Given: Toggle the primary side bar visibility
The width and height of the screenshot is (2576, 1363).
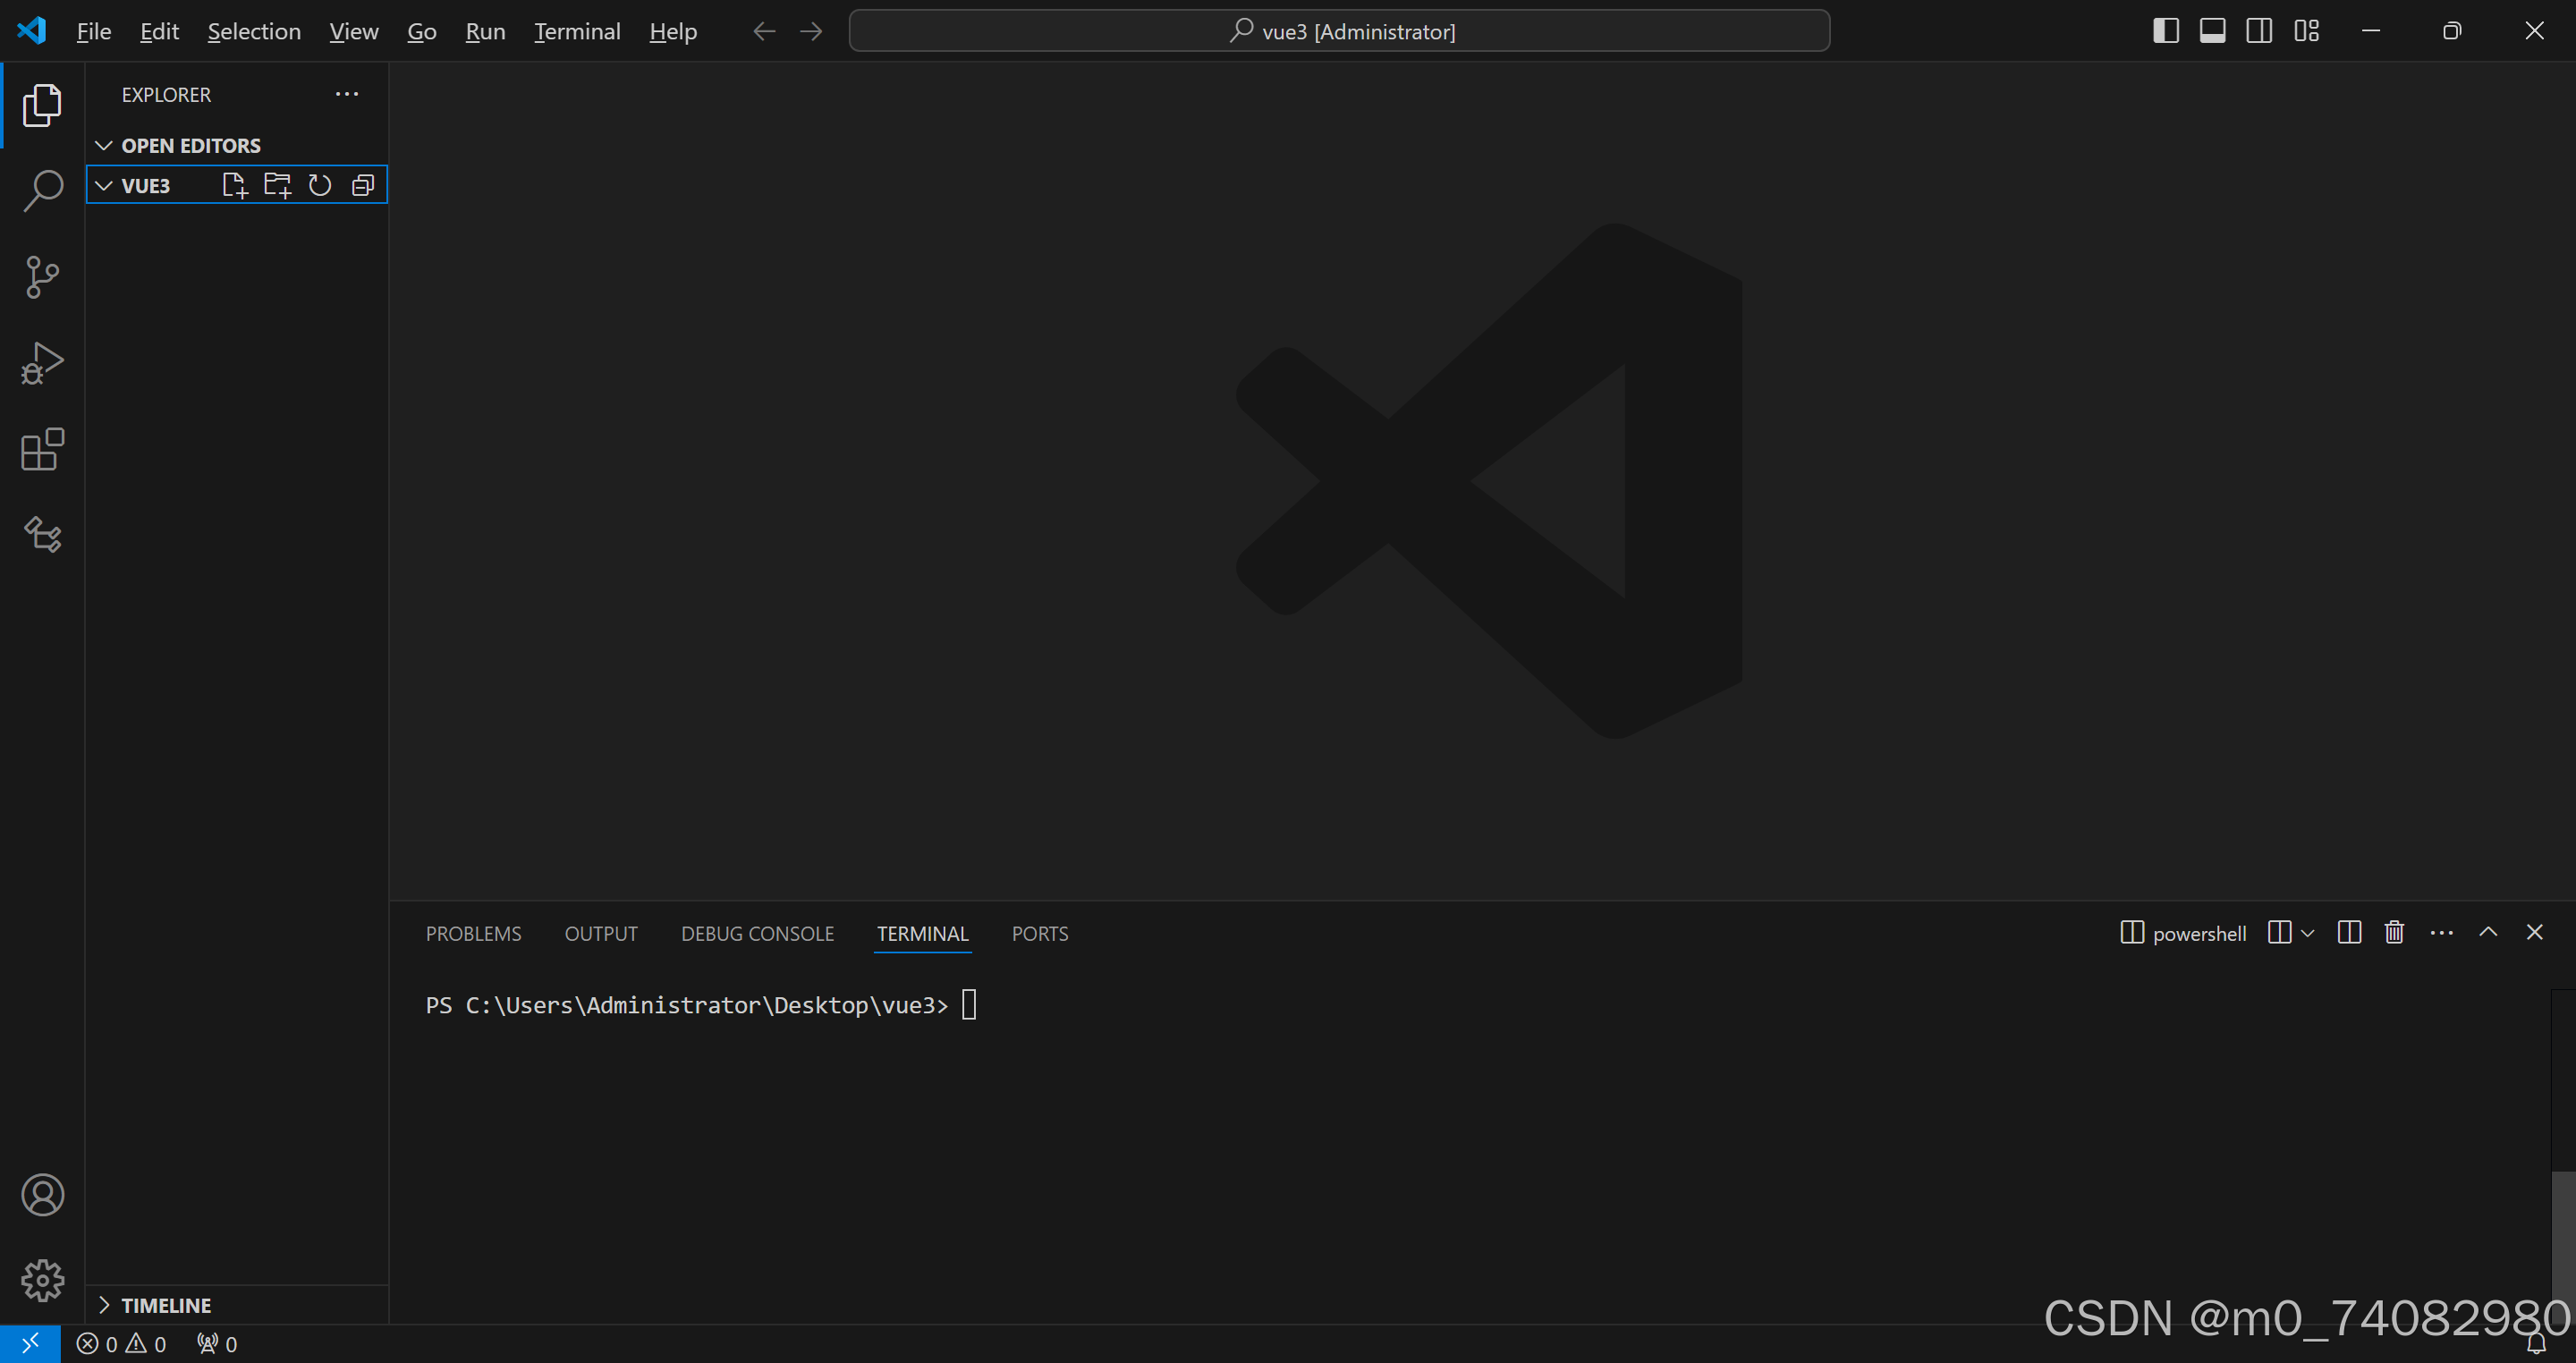Looking at the screenshot, I should 2165,31.
